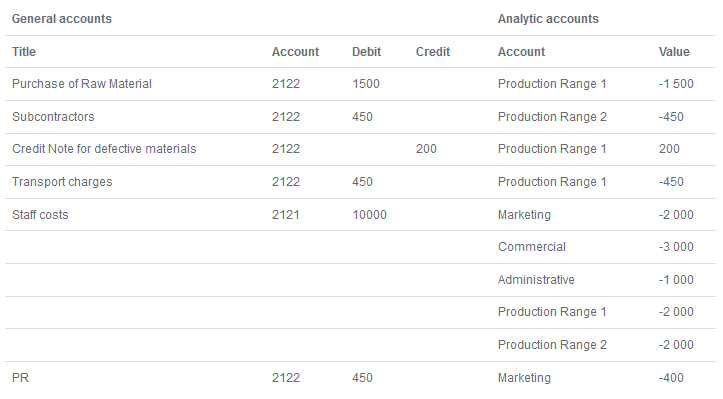
Task: Click the 200 credit amount
Action: (x=426, y=149)
